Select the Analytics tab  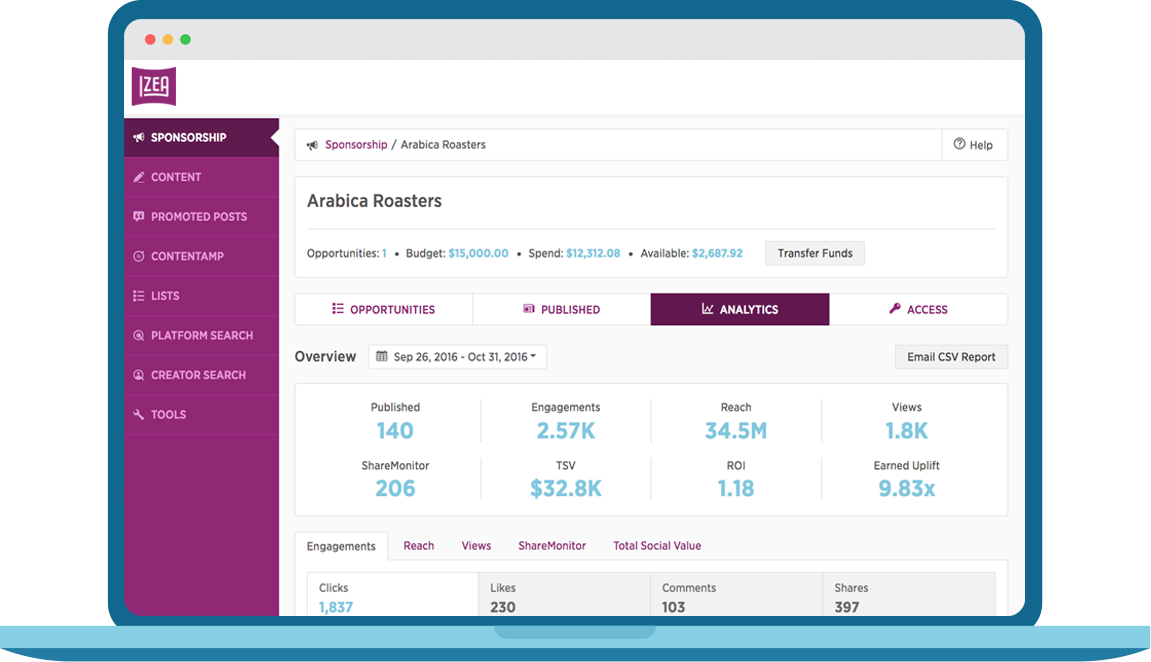pos(740,309)
